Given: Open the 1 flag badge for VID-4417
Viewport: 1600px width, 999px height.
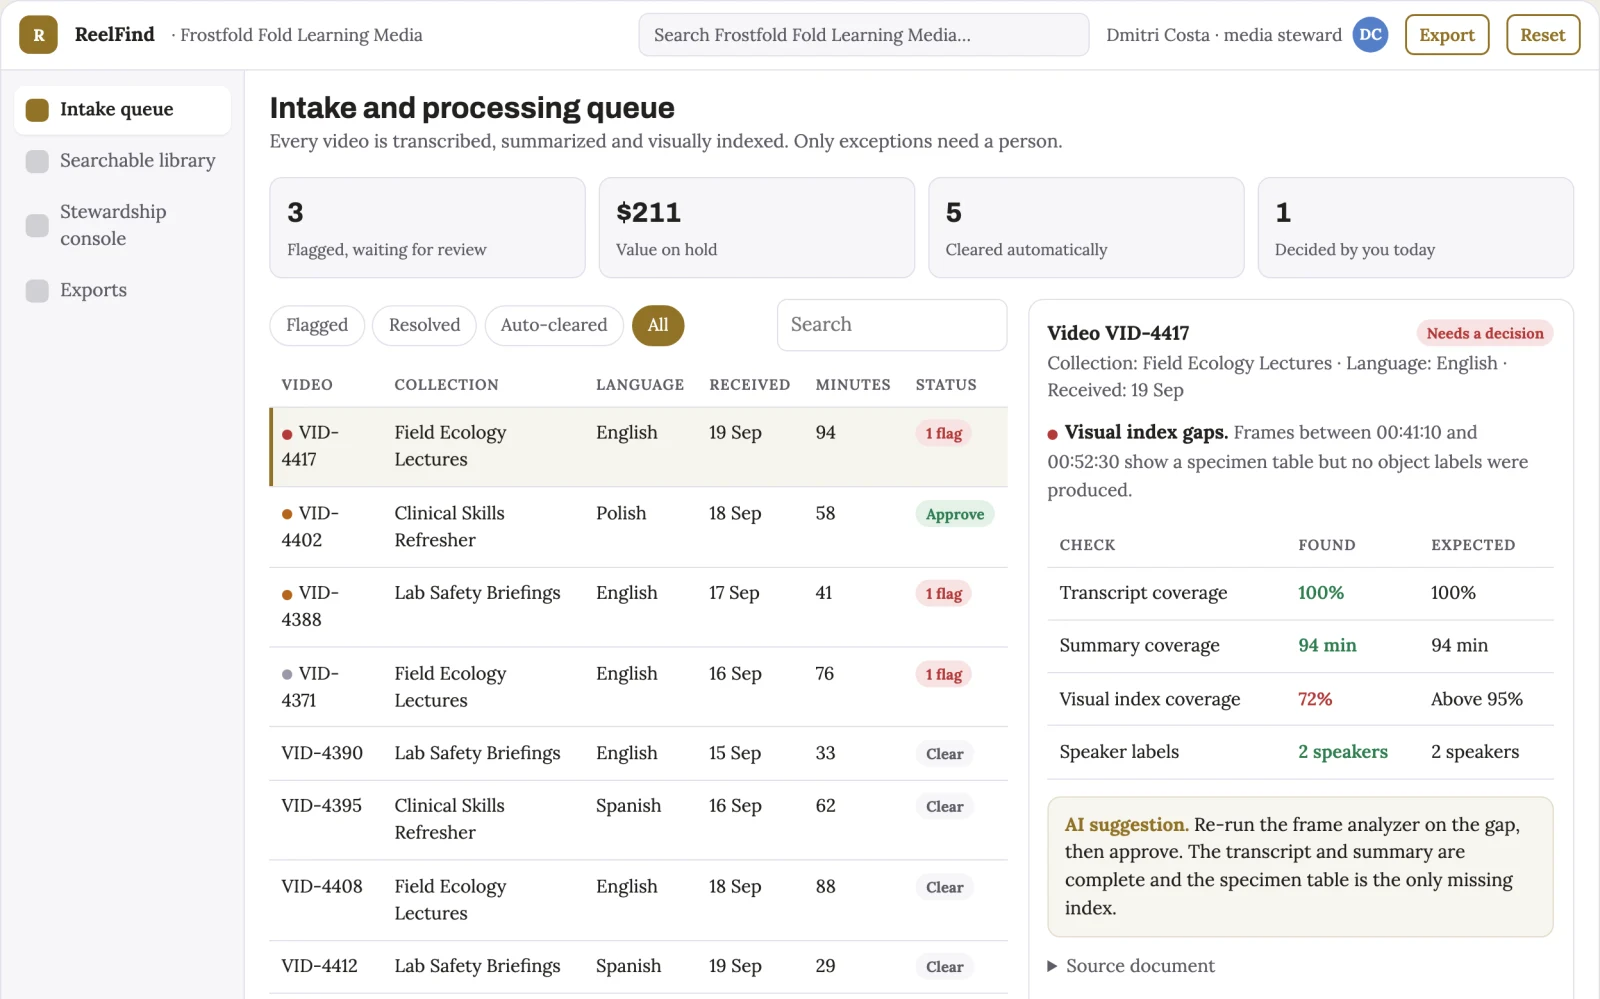Looking at the screenshot, I should [944, 434].
